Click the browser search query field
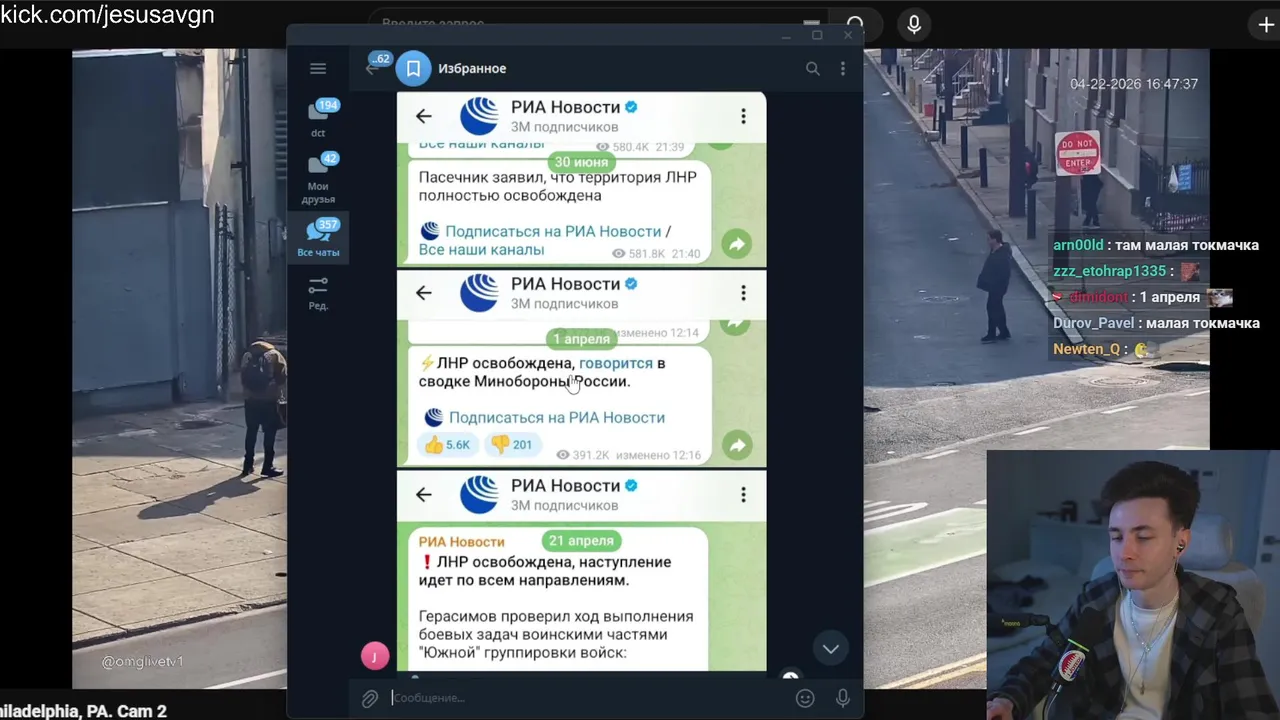This screenshot has width=1280, height=720. 600,23
